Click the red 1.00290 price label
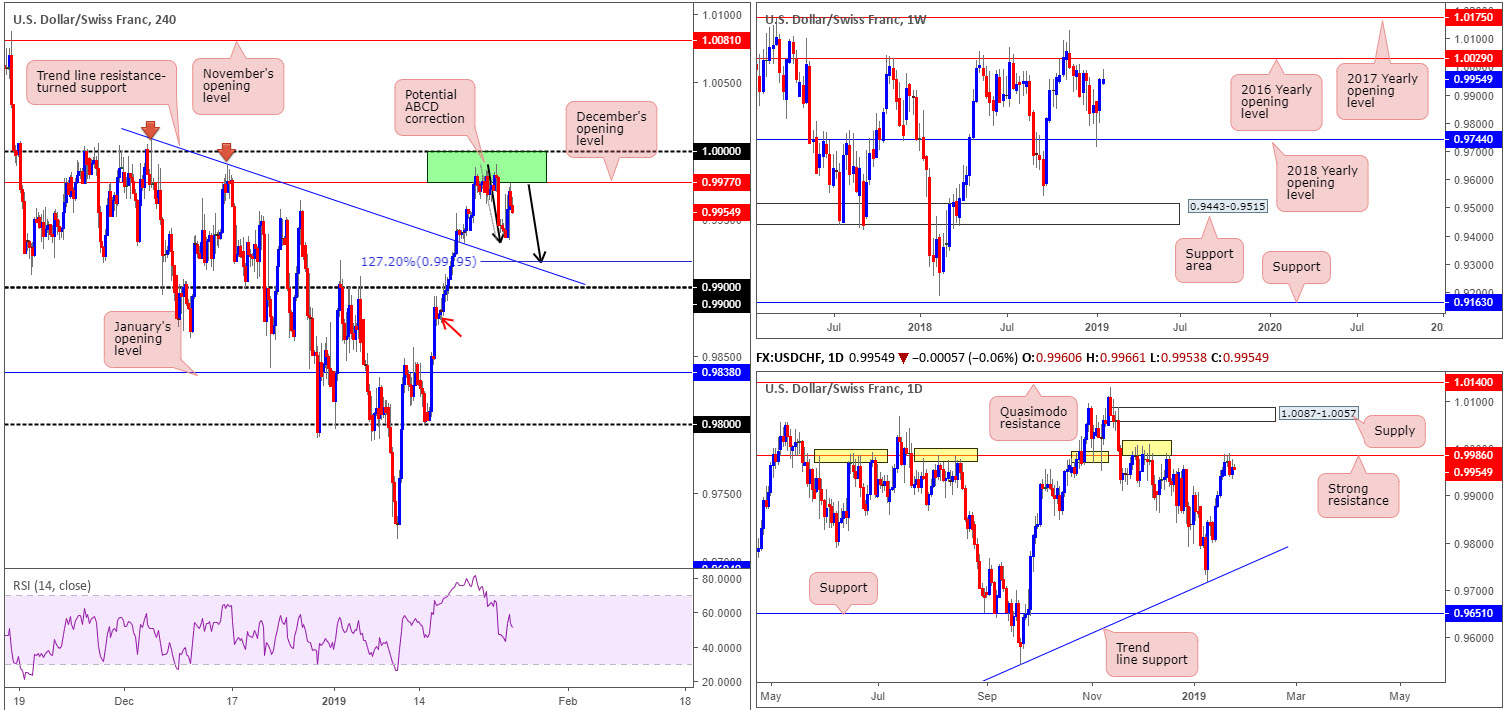The height and width of the screenshot is (710, 1506). tap(1475, 59)
